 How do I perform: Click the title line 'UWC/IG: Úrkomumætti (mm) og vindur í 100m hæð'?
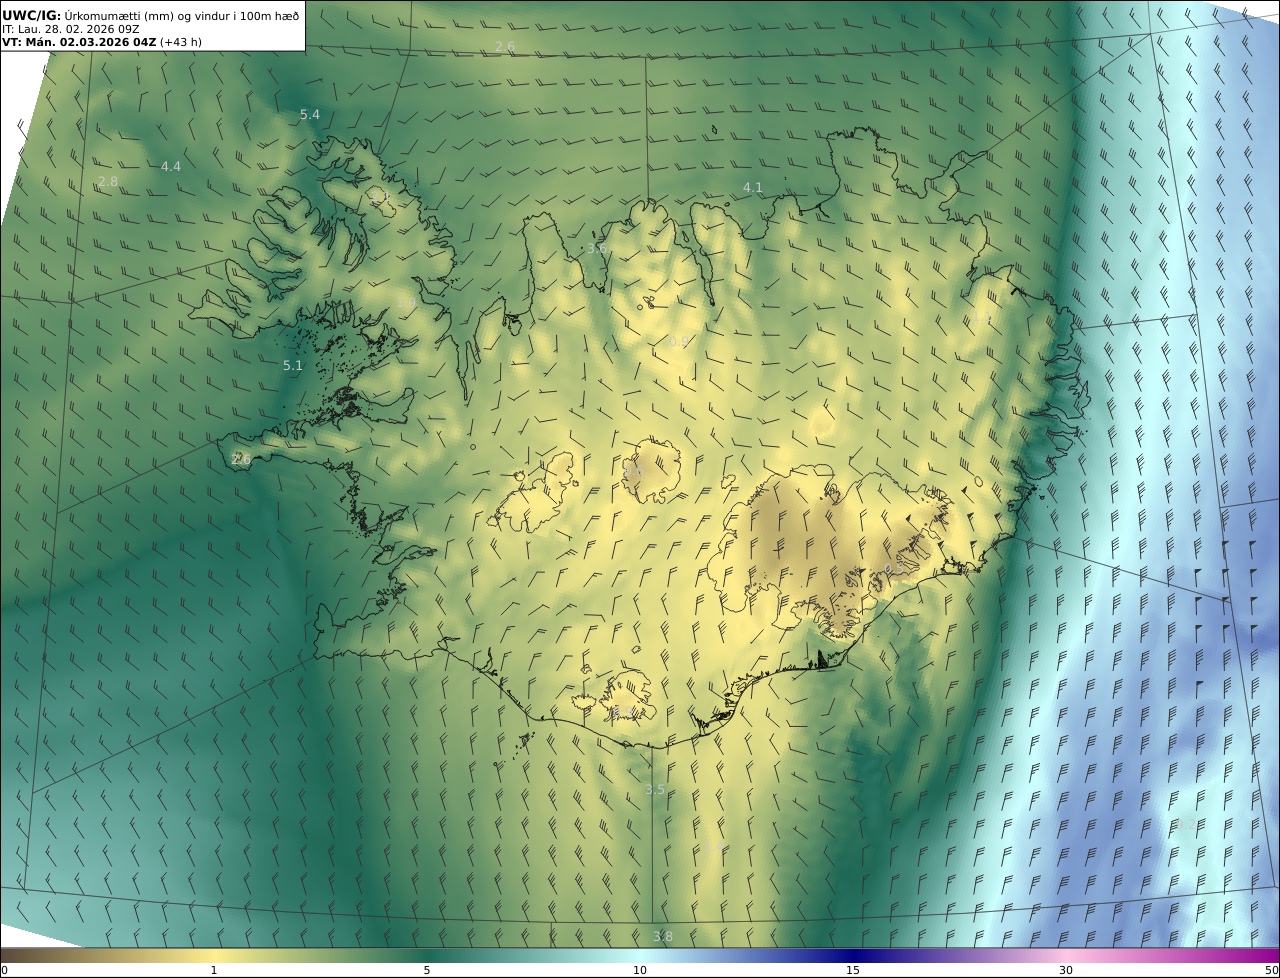pos(150,15)
